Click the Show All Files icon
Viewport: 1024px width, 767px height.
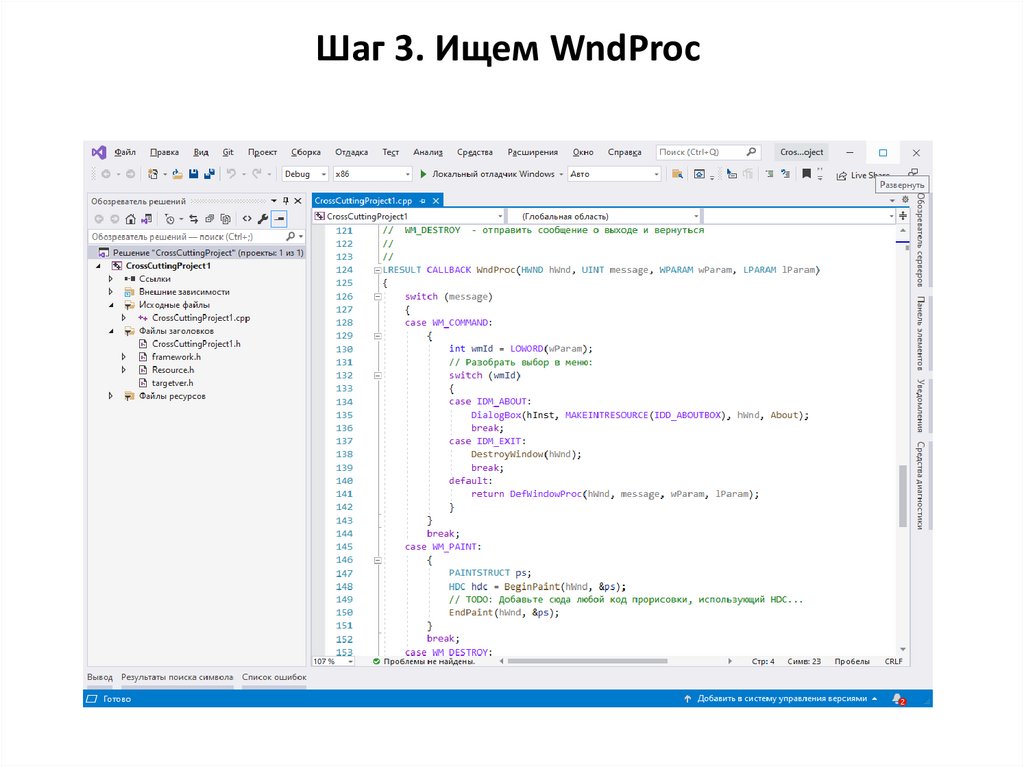pyautogui.click(x=226, y=219)
